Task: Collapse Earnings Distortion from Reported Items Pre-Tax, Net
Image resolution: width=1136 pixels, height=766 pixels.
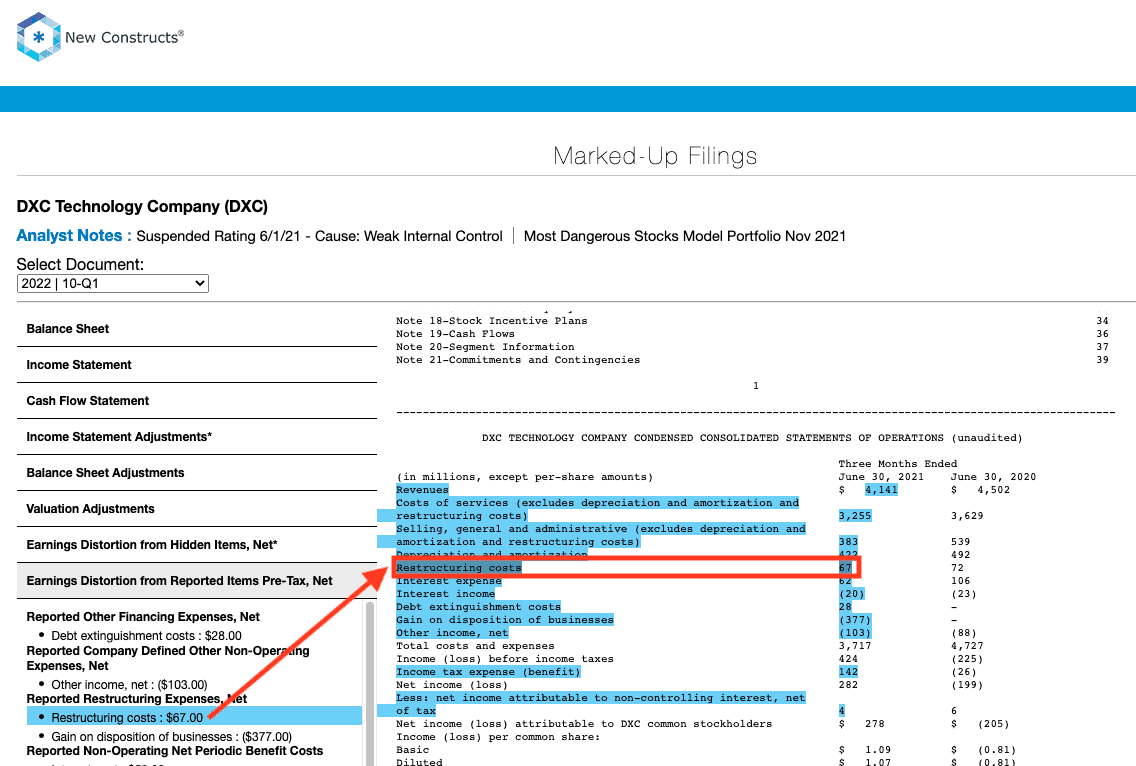Action: coord(196,581)
